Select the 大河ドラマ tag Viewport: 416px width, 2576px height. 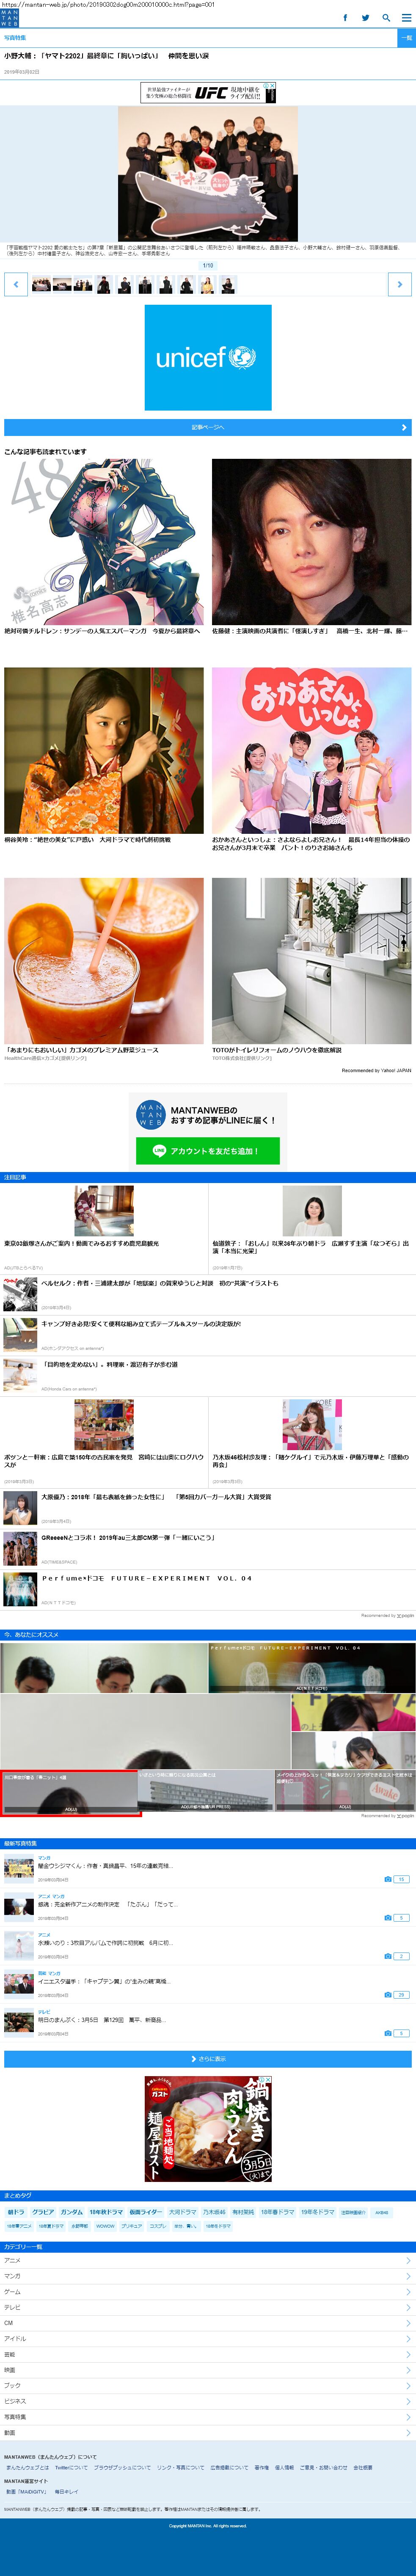pyautogui.click(x=183, y=2212)
